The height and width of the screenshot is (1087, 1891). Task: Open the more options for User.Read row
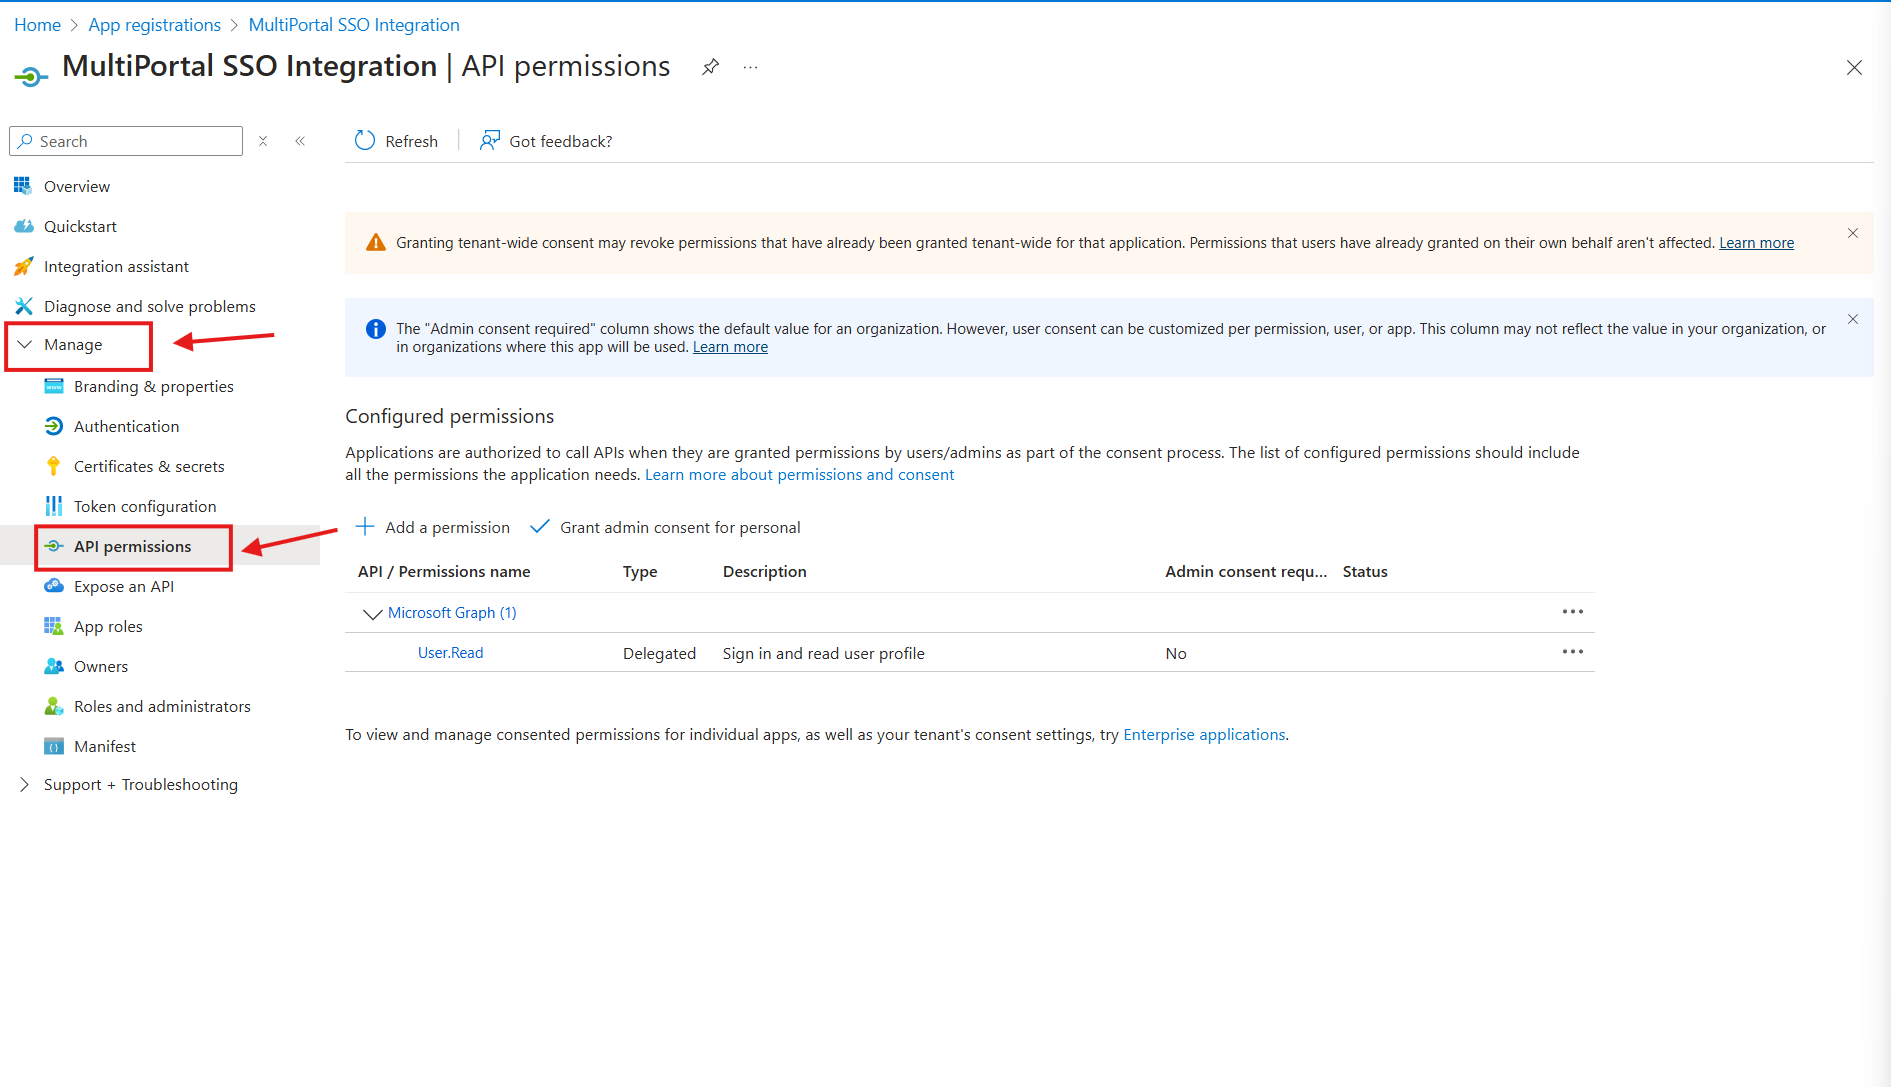pyautogui.click(x=1572, y=652)
